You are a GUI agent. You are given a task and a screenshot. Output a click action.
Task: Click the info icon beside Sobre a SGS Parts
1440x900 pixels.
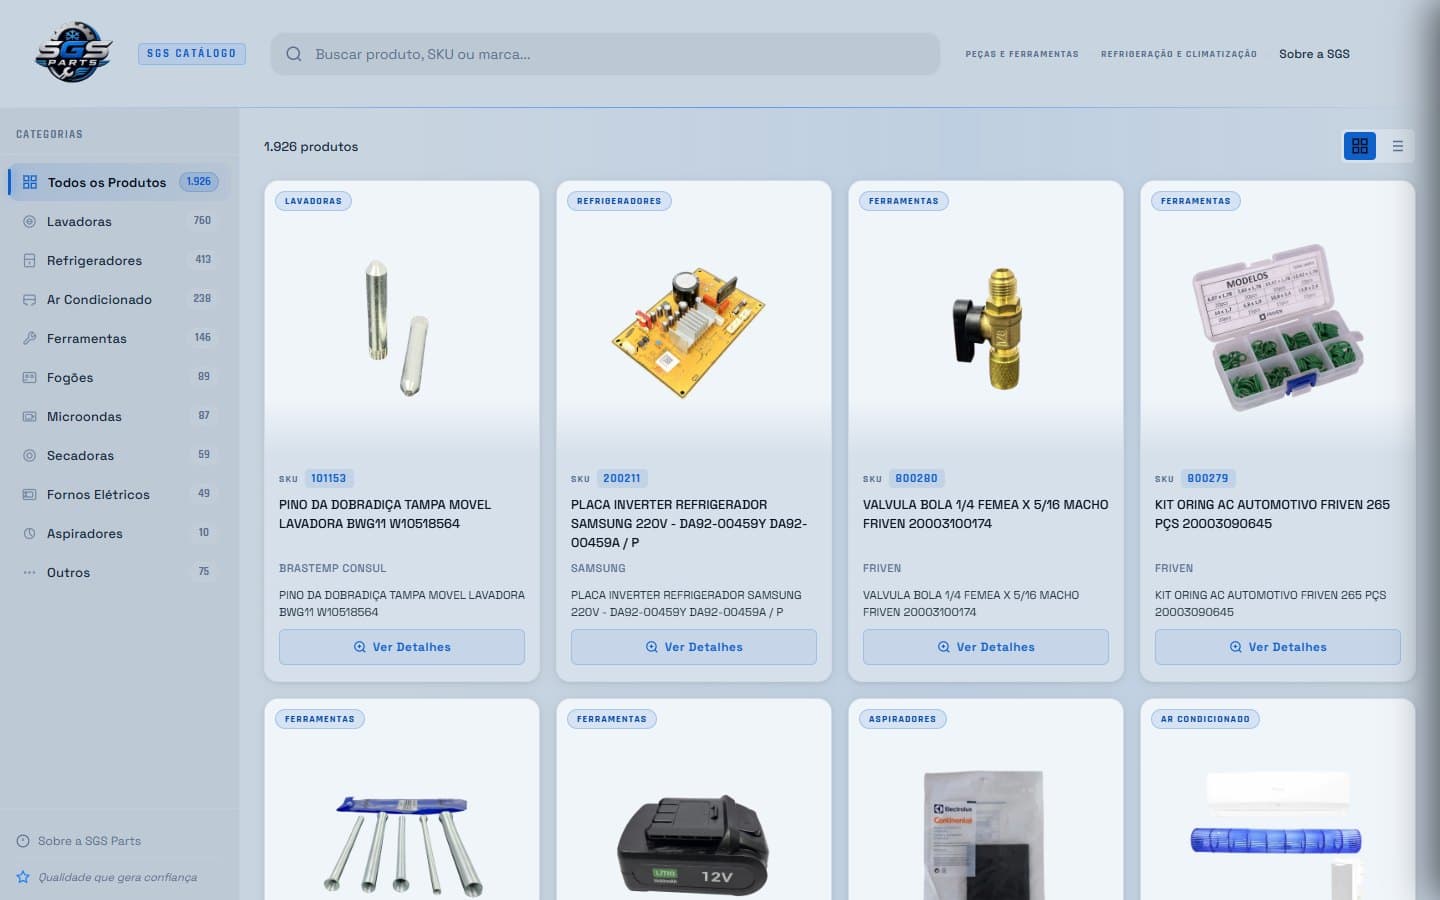pyautogui.click(x=23, y=841)
